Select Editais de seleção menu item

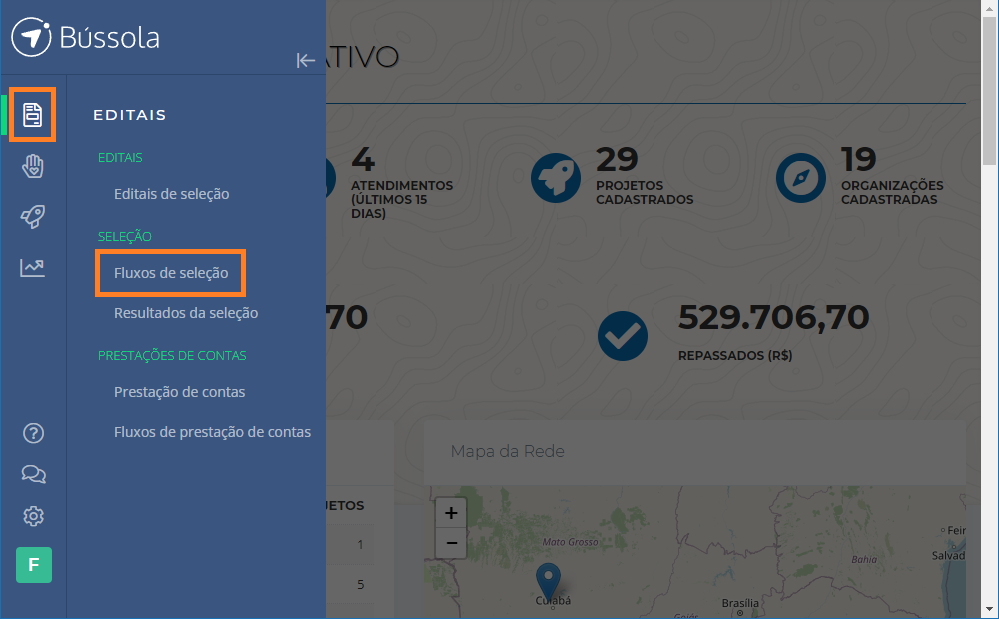coord(171,194)
